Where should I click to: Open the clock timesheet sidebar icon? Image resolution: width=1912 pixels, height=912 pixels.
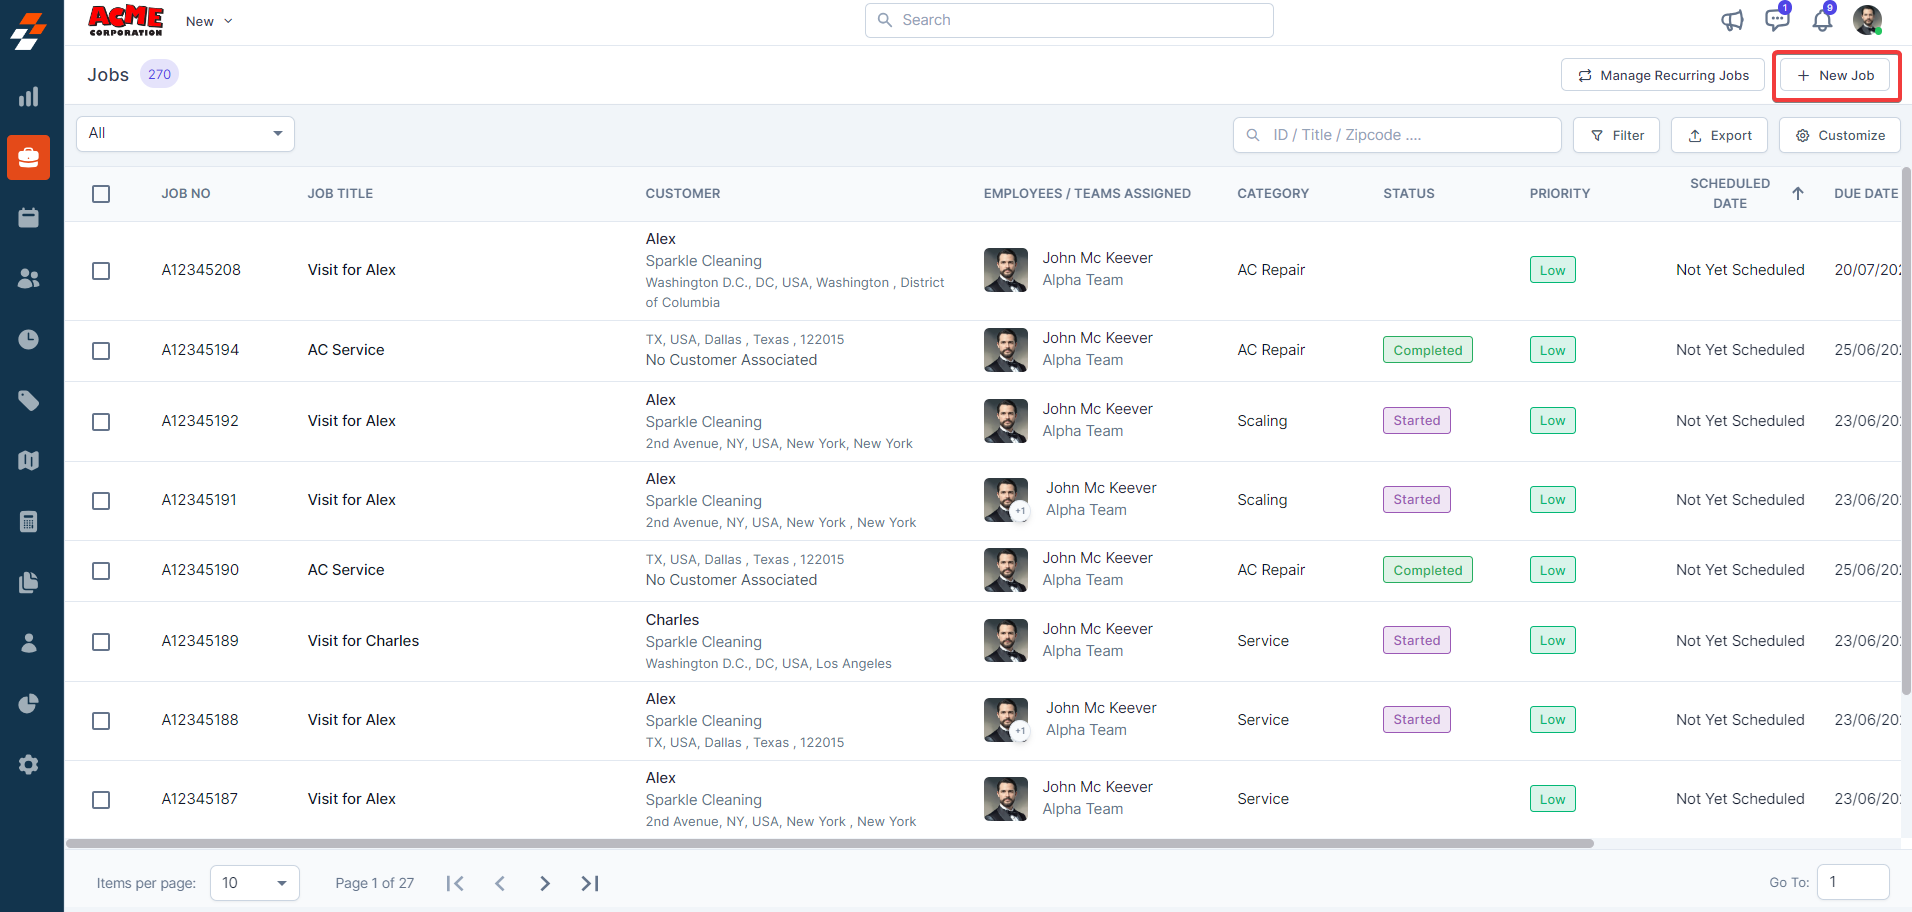29,340
